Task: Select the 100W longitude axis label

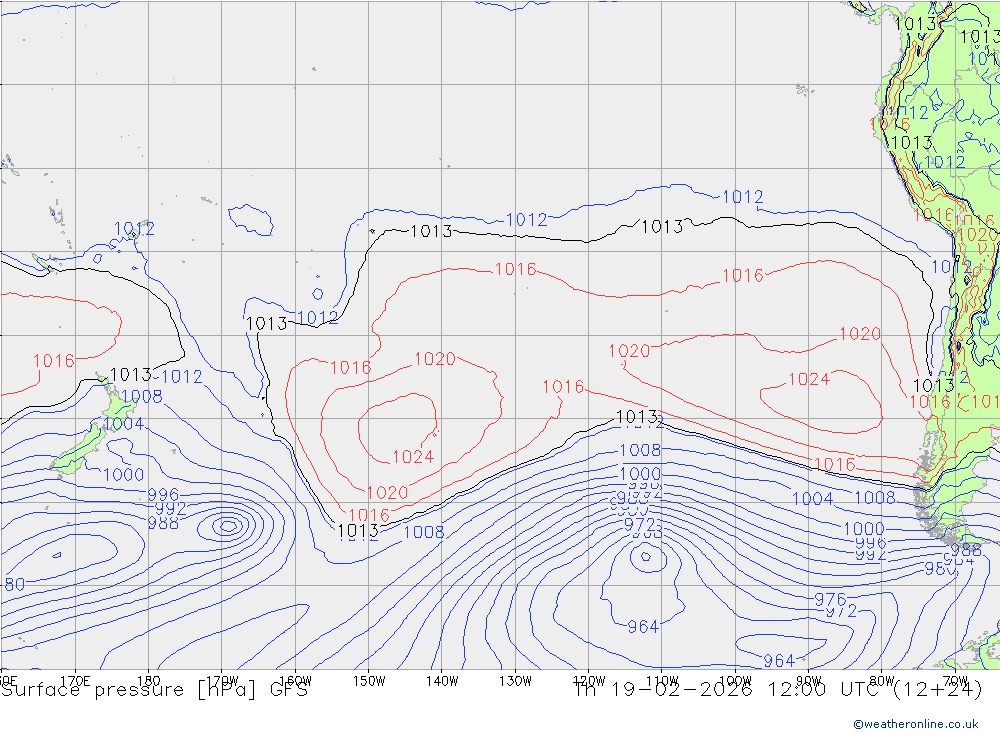Action: 735,680
